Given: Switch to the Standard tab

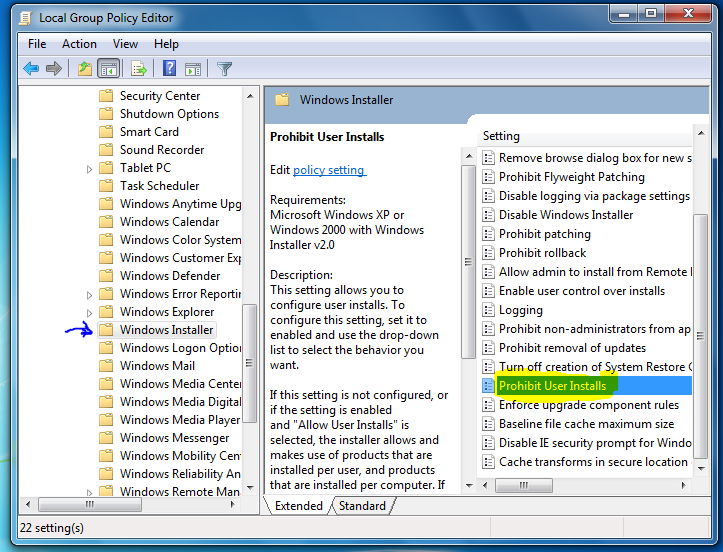Looking at the screenshot, I should tap(362, 506).
